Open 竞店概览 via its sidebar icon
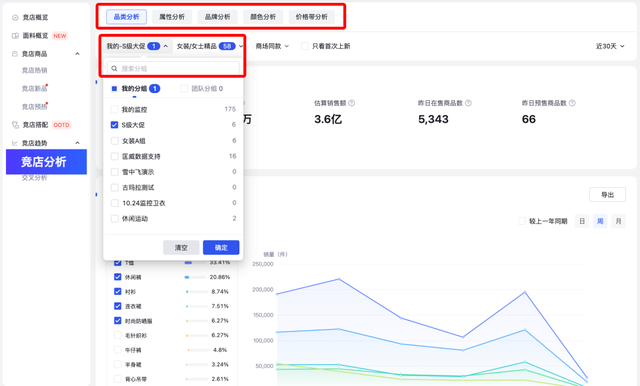The height and width of the screenshot is (386, 640). (15, 17)
